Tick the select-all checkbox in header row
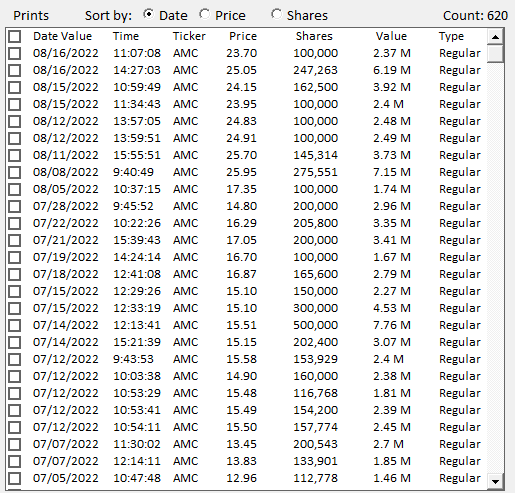Viewport: 515px width, 493px height. coord(15,36)
